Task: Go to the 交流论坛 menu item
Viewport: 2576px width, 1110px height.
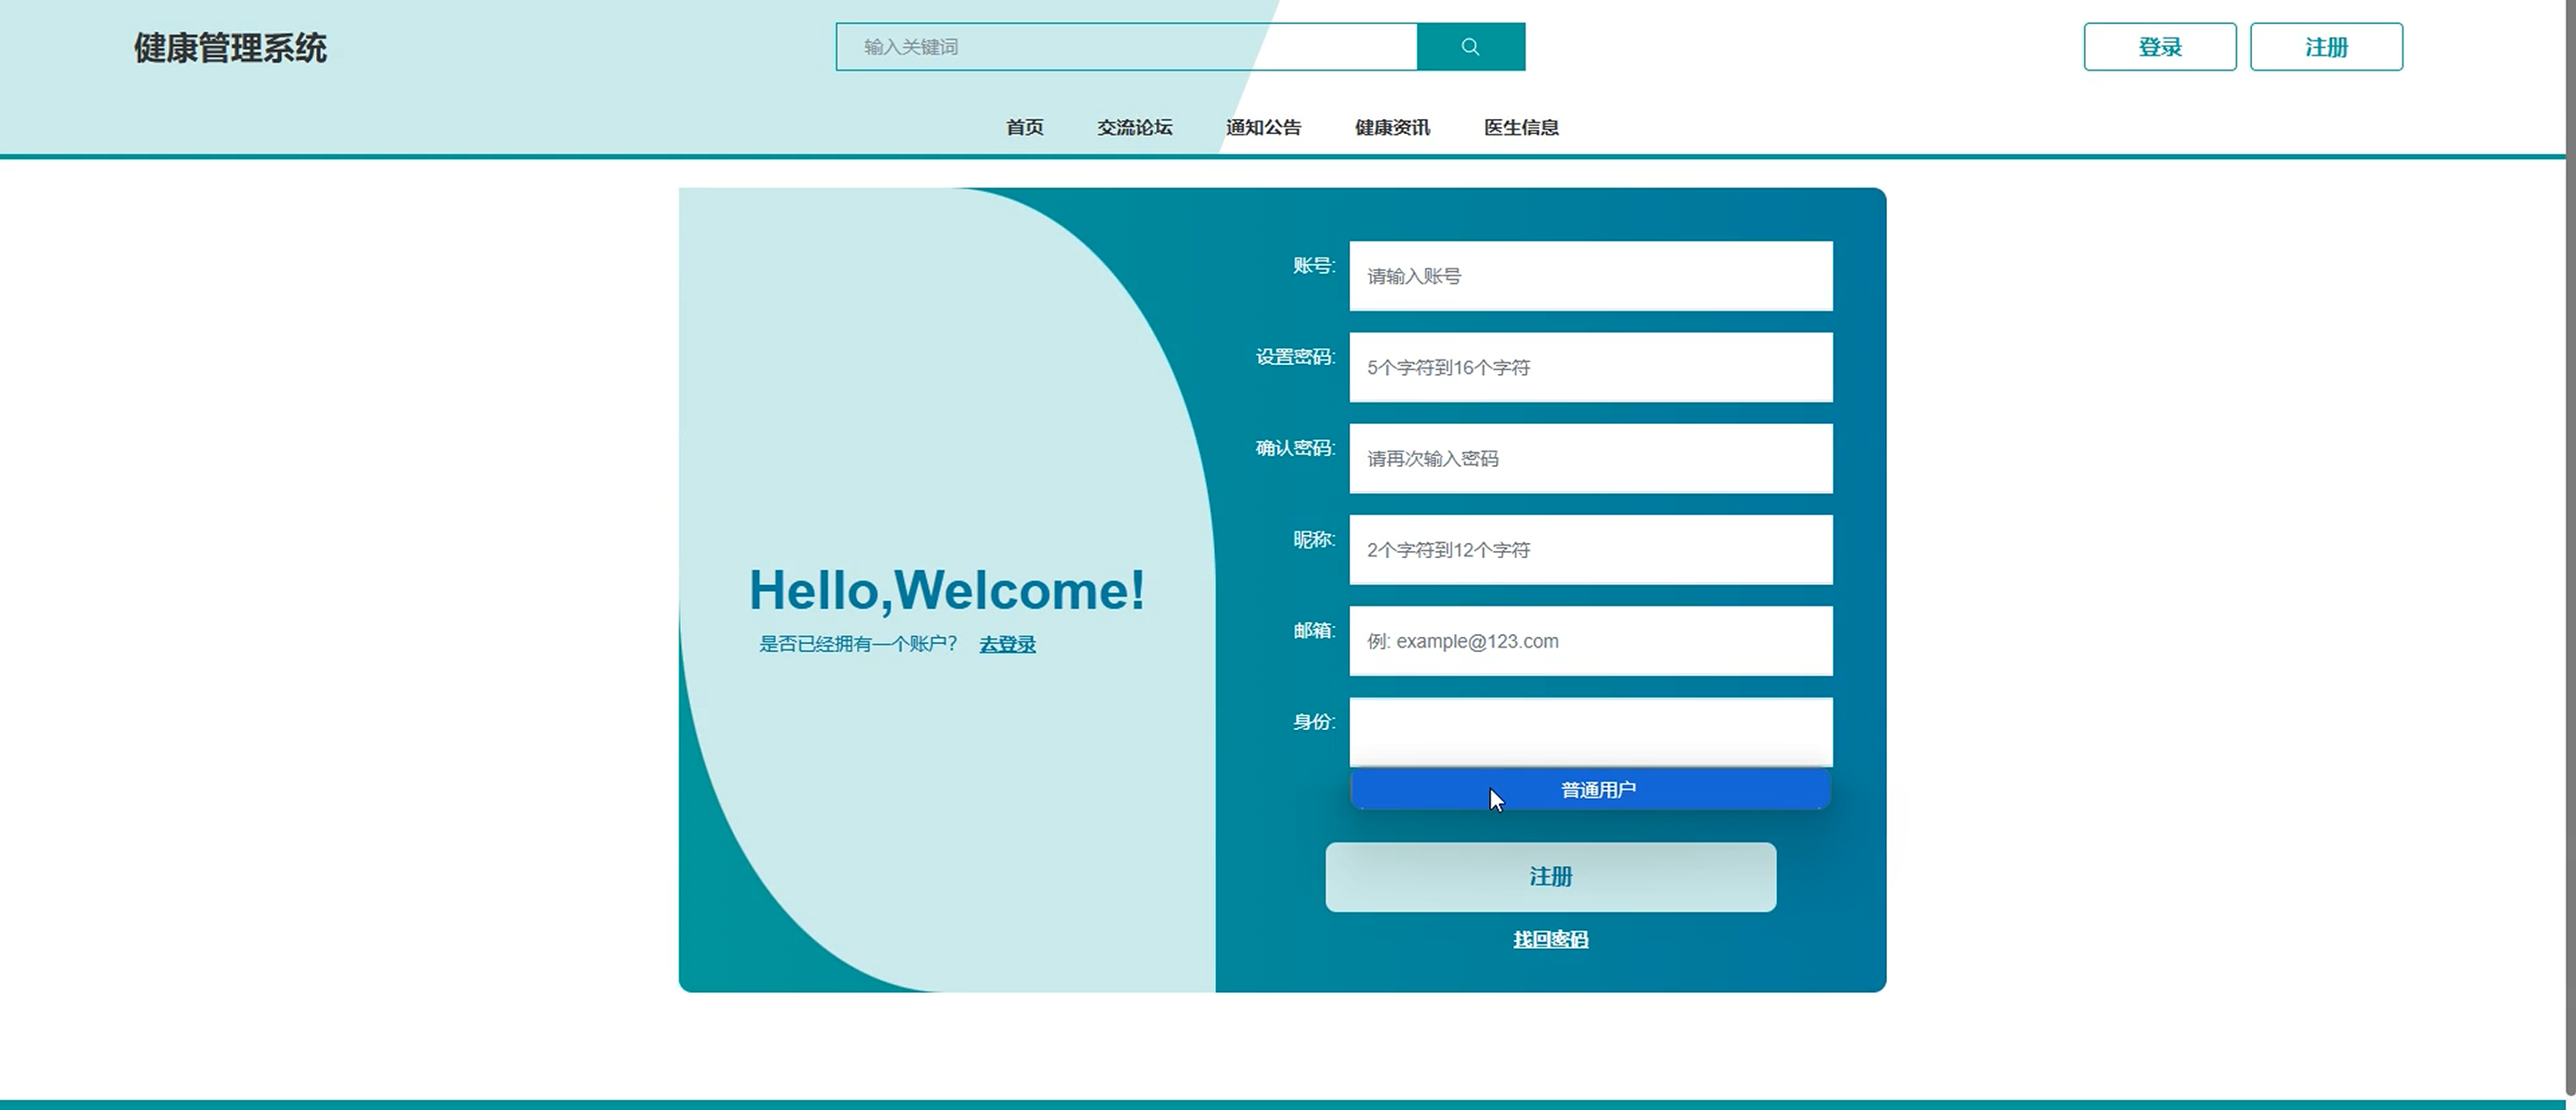Action: coord(1134,127)
